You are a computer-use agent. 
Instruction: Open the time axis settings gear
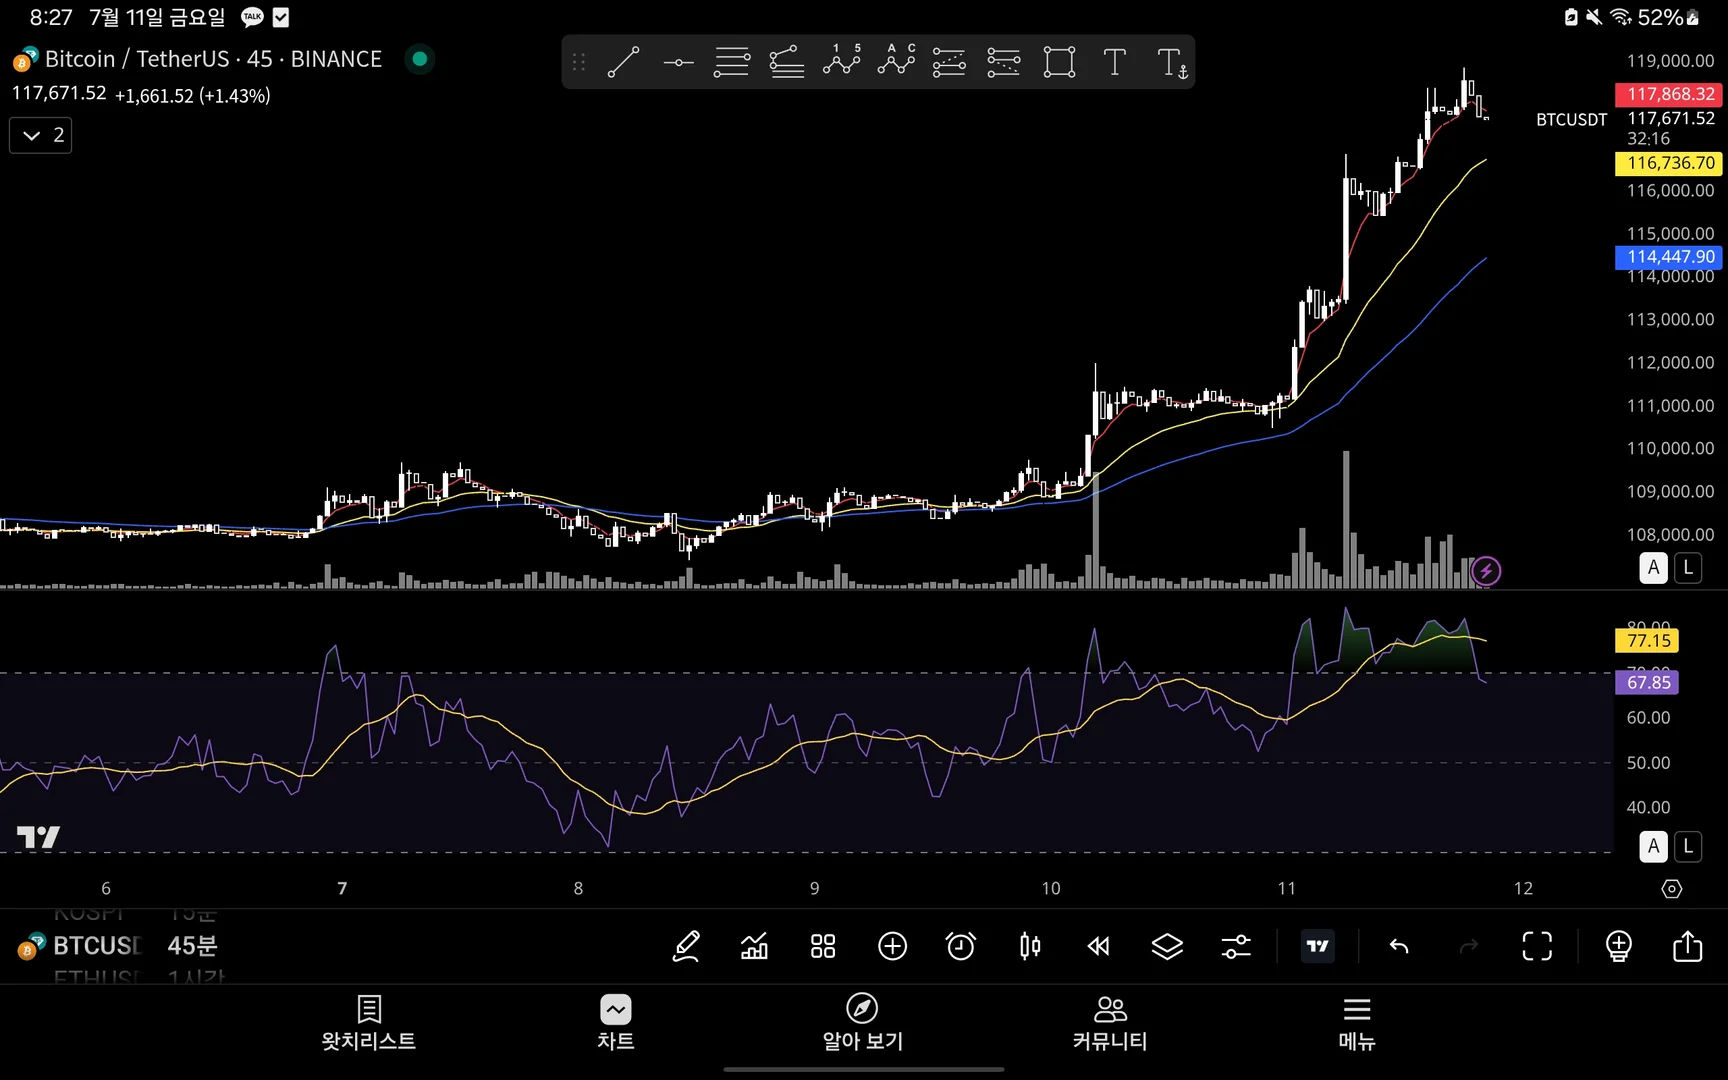click(1671, 888)
